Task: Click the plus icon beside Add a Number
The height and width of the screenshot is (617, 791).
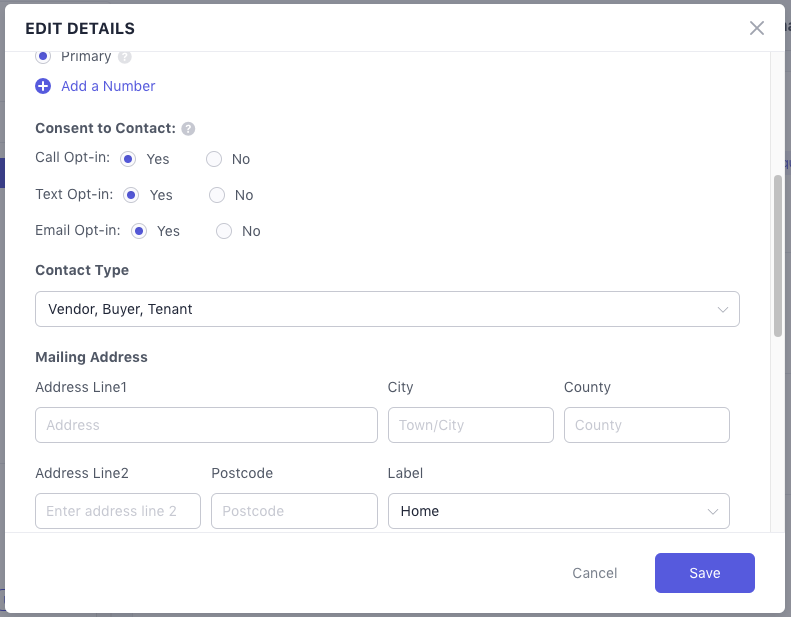Action: click(x=43, y=86)
